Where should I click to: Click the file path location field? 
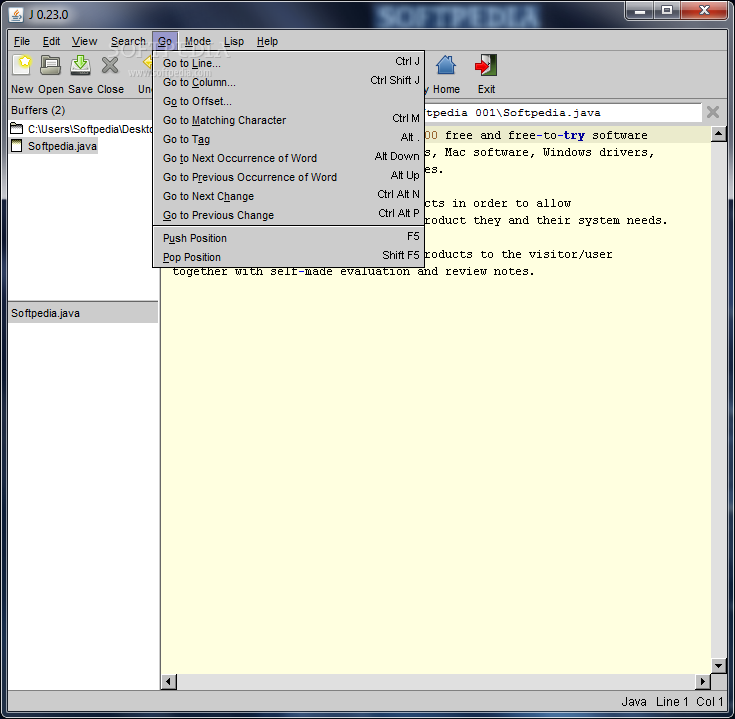pyautogui.click(x=562, y=112)
